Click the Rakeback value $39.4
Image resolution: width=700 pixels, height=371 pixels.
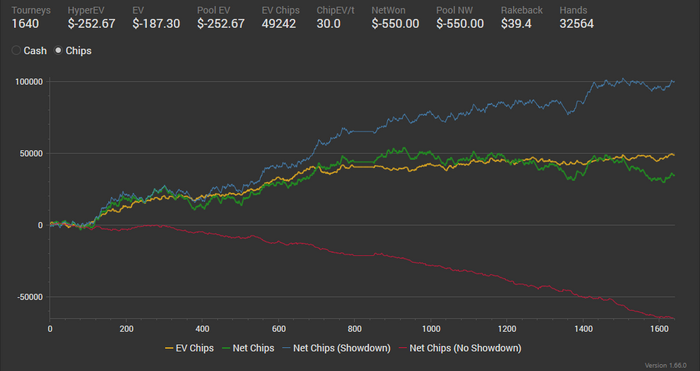516,24
